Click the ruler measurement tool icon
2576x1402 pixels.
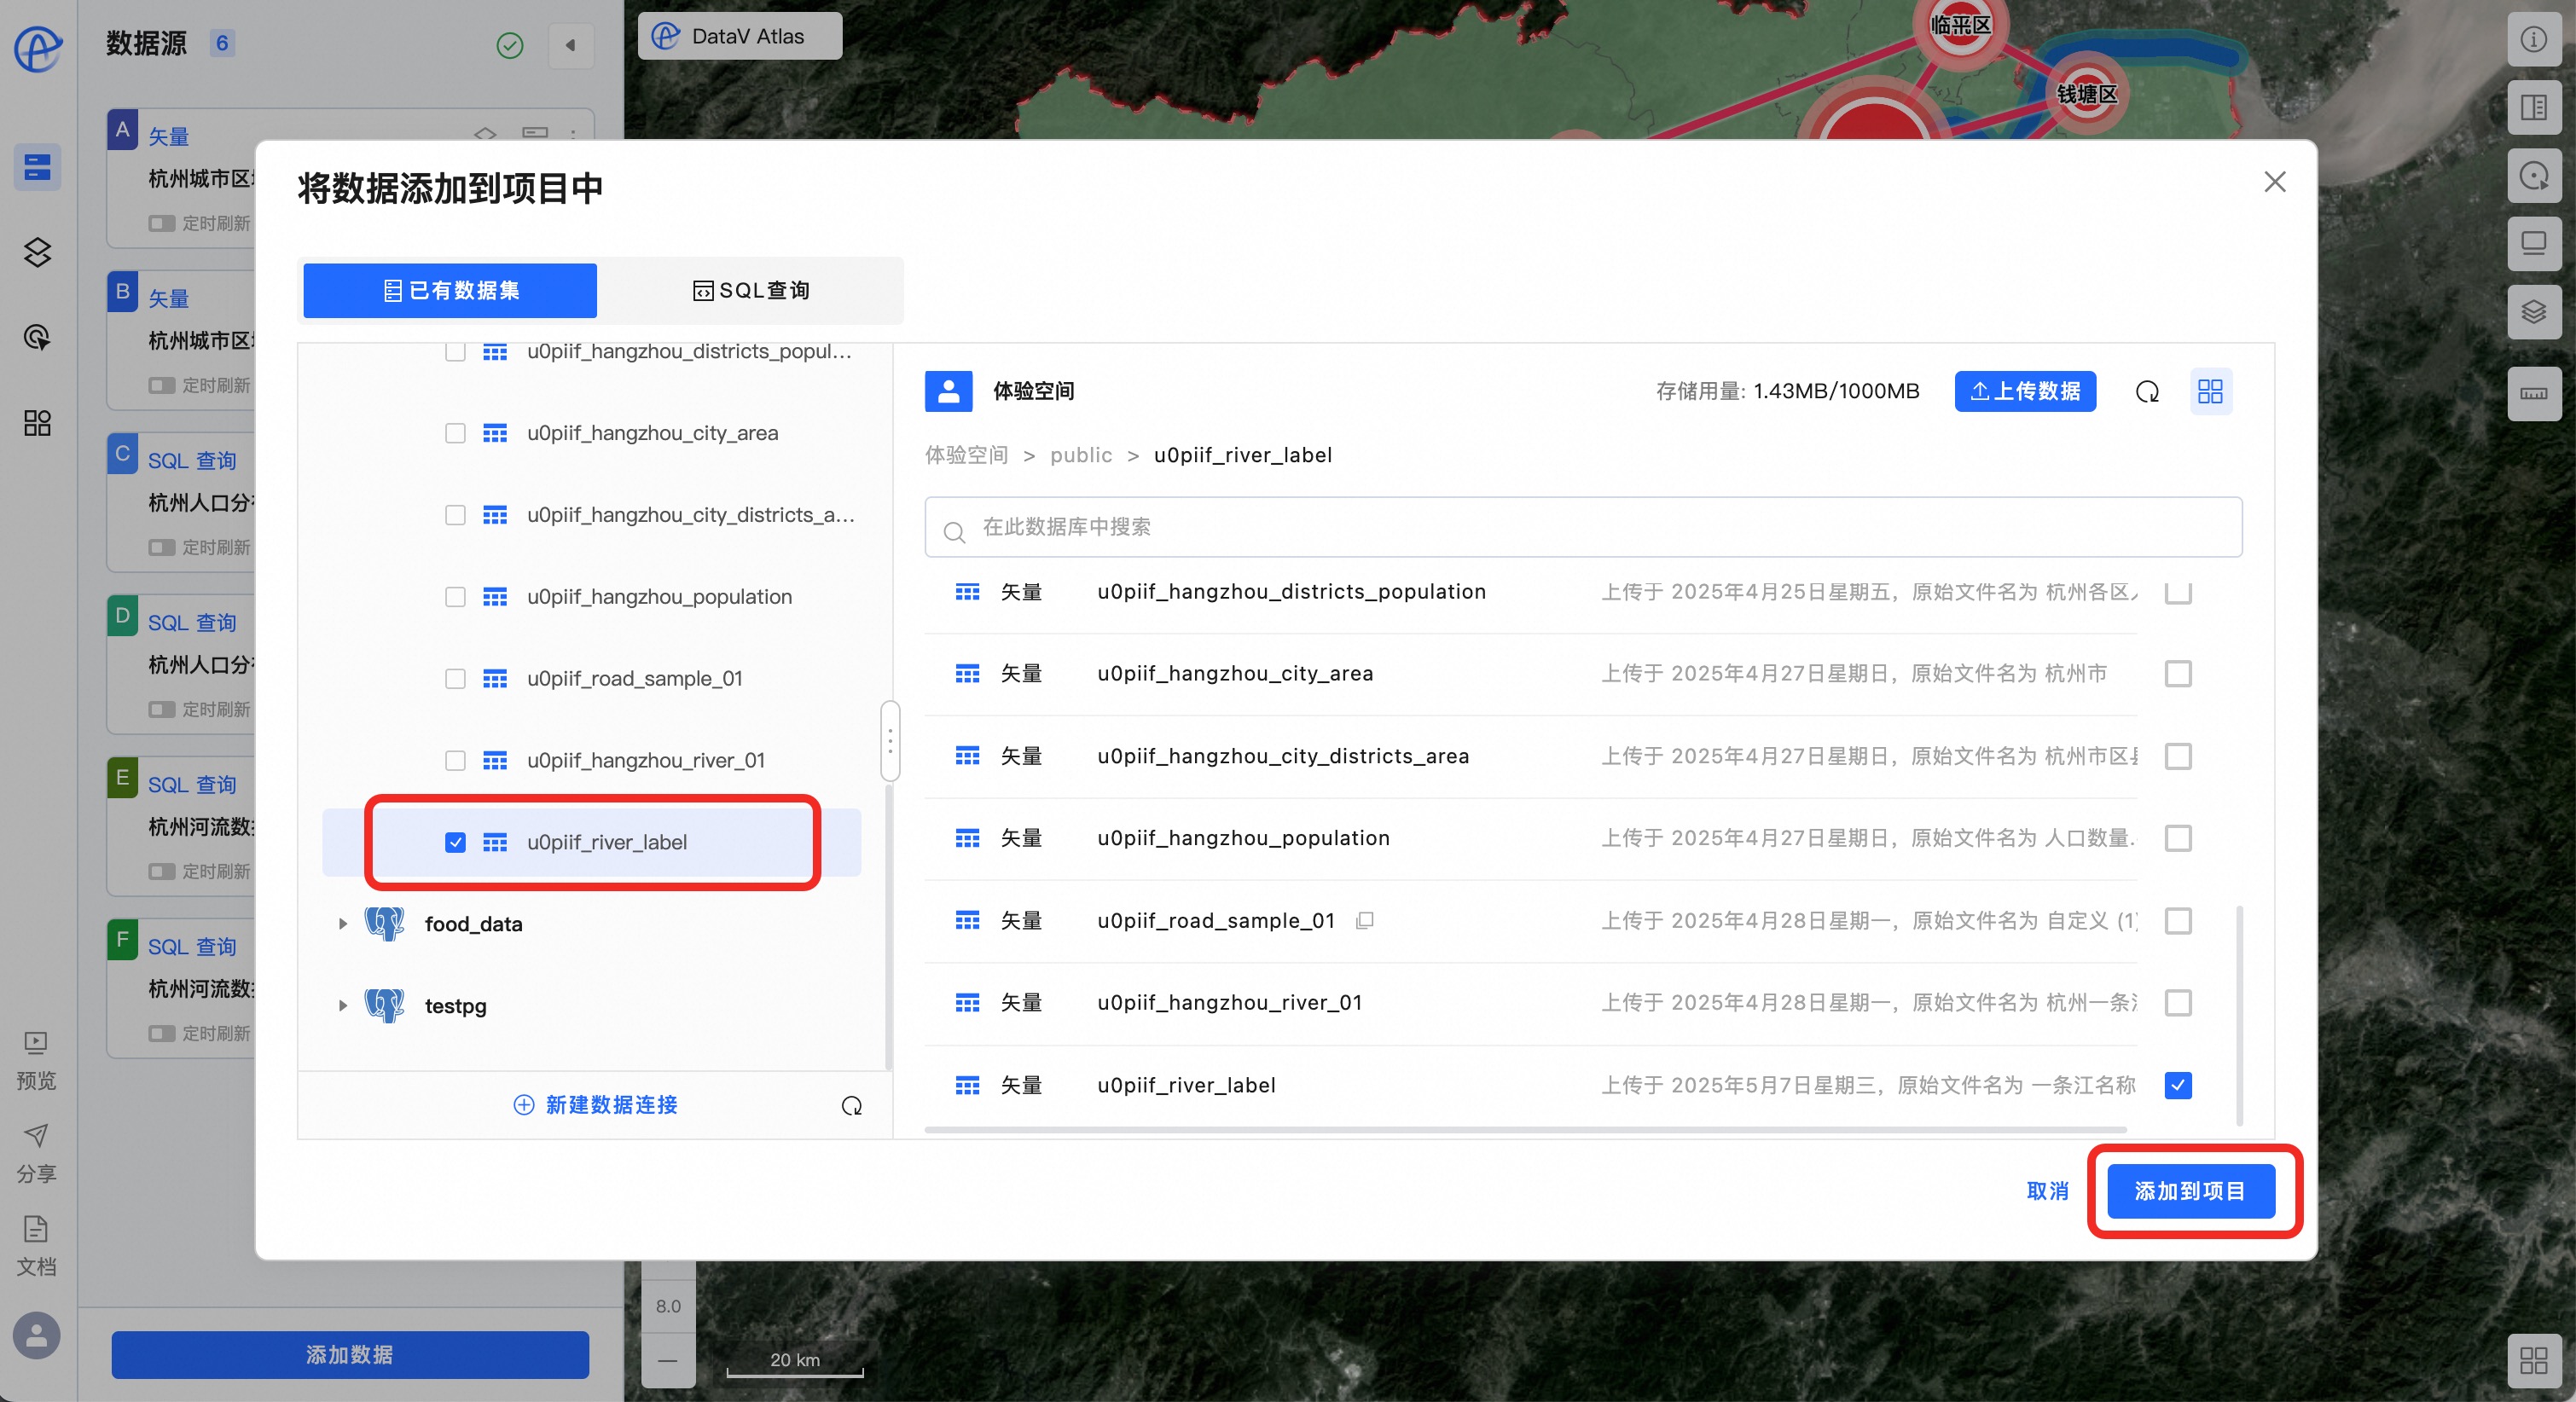coord(2533,393)
